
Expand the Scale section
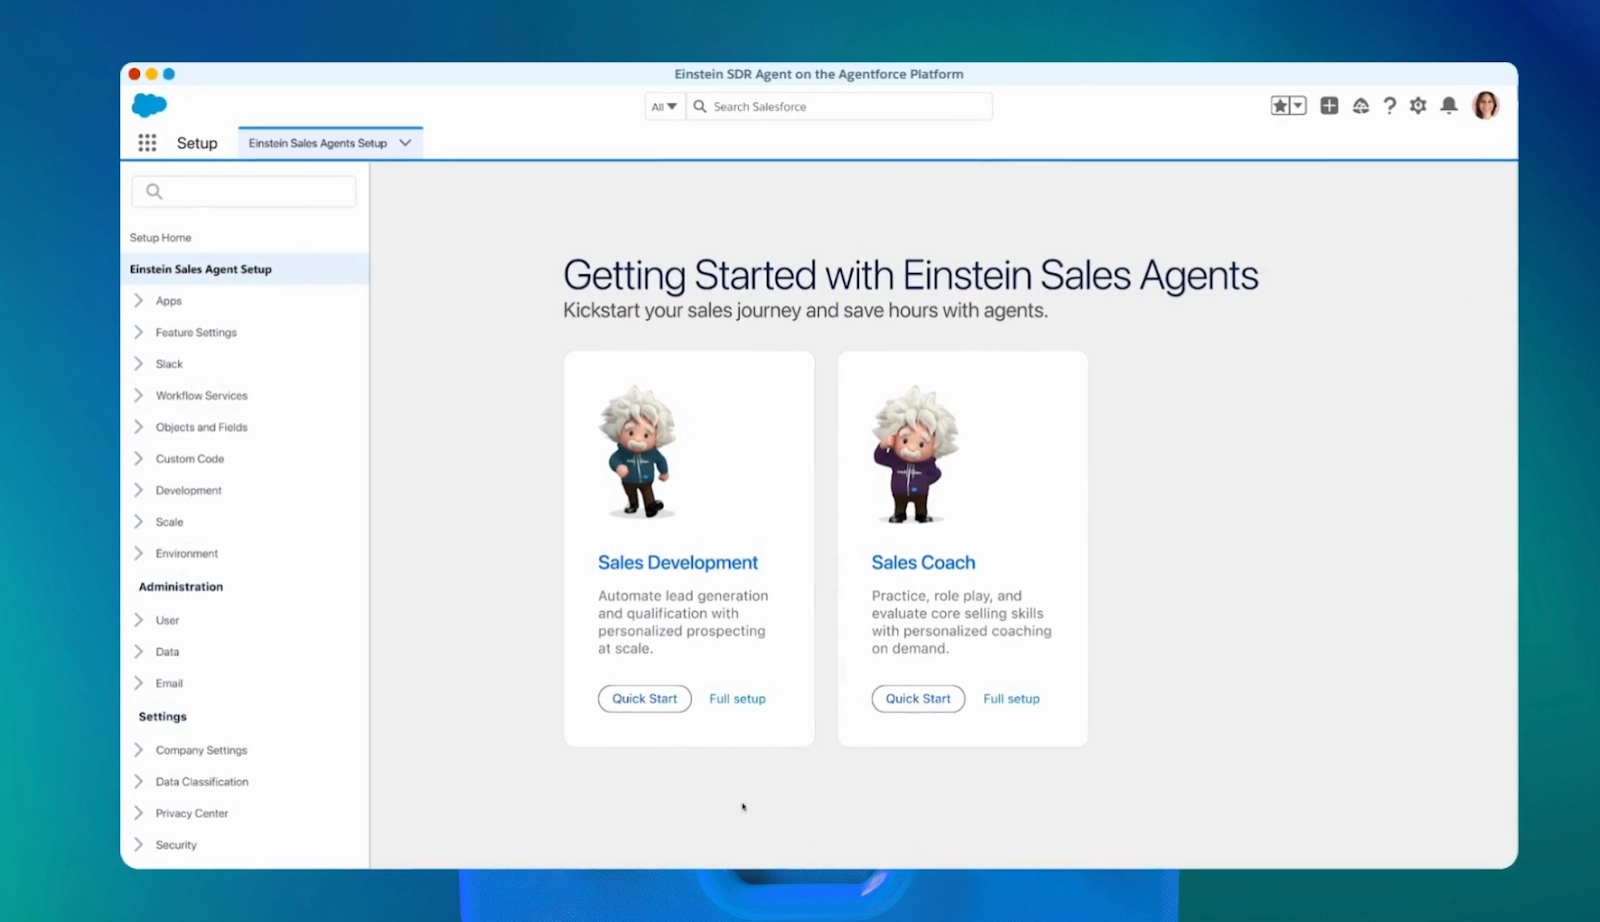coord(139,522)
